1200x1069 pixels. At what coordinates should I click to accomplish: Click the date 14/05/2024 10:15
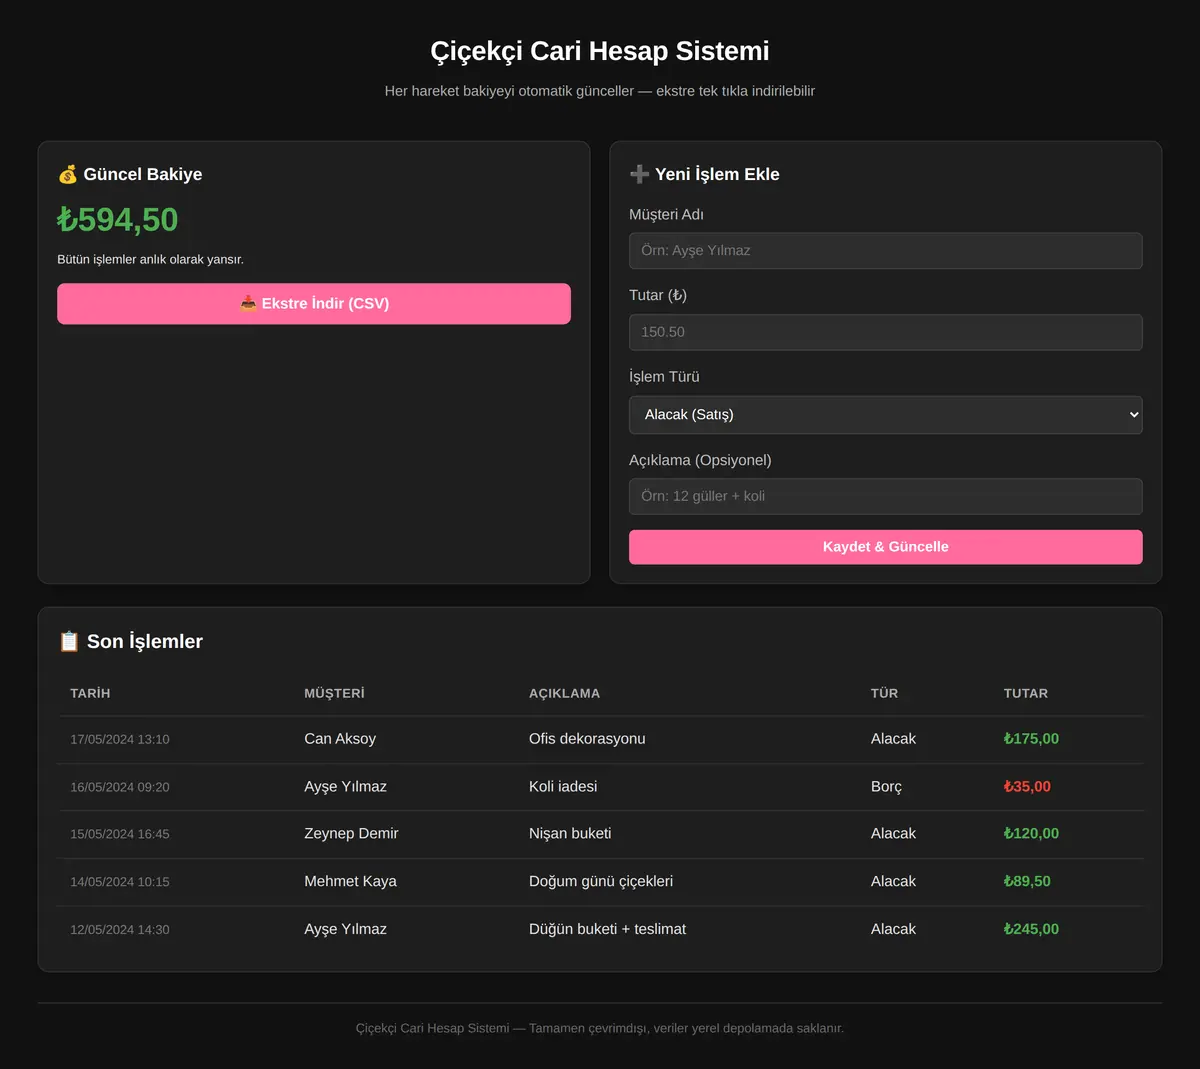click(120, 882)
